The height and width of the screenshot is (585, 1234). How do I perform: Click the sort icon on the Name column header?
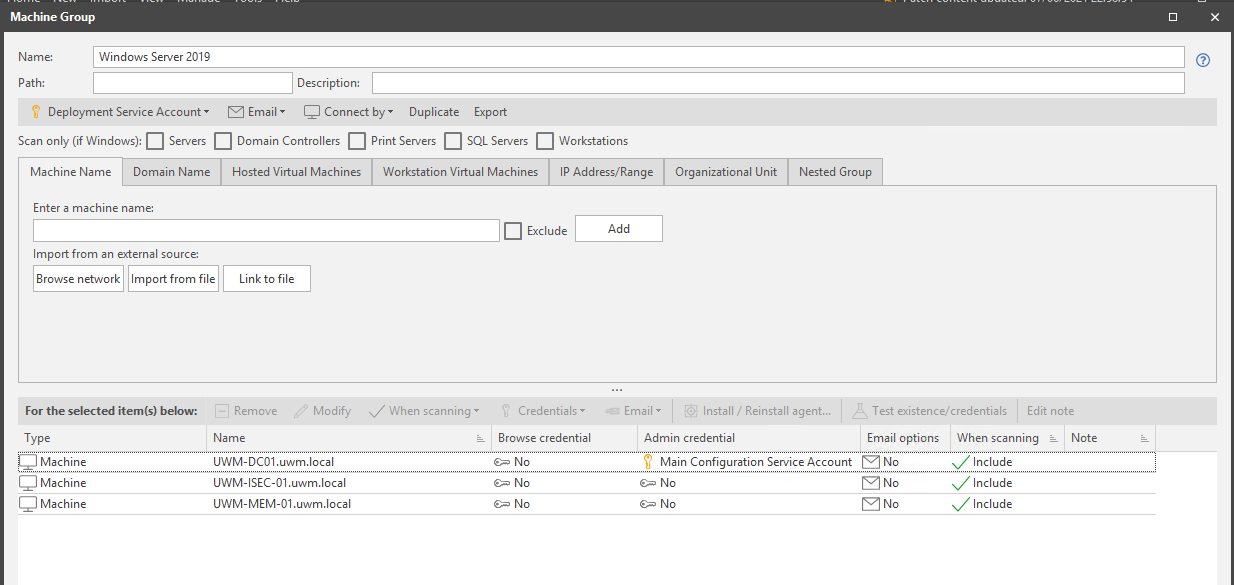point(480,437)
